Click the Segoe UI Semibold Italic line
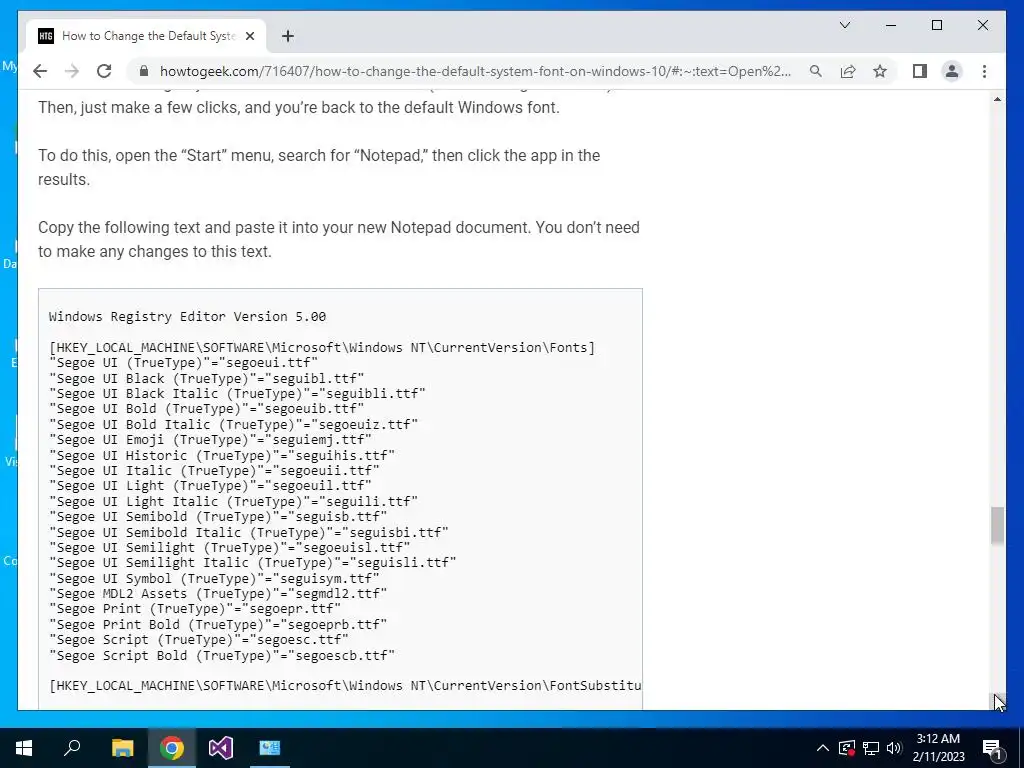The image size is (1024, 768). 249,533
